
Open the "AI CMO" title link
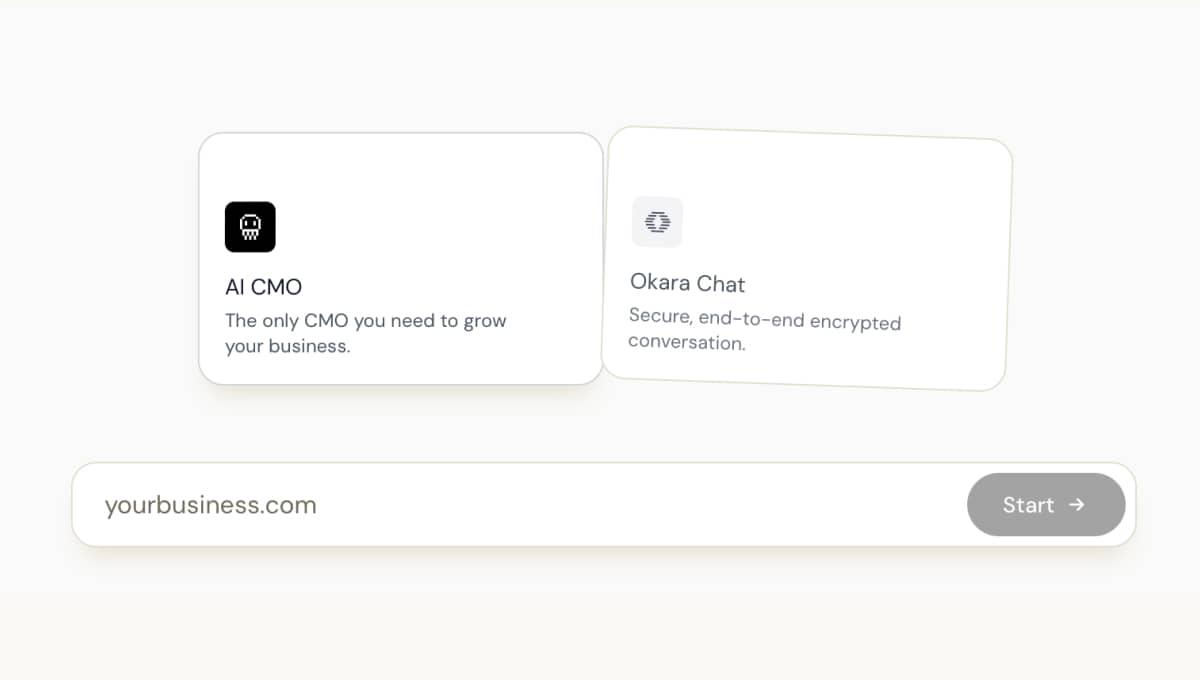coord(263,287)
